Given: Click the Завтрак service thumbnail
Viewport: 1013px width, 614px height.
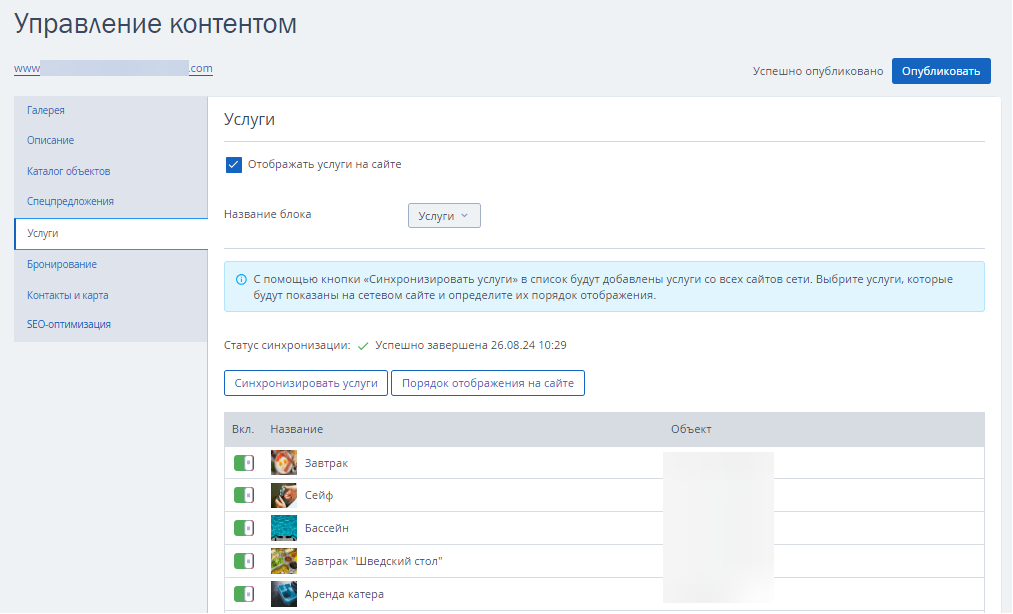Looking at the screenshot, I should pos(284,463).
